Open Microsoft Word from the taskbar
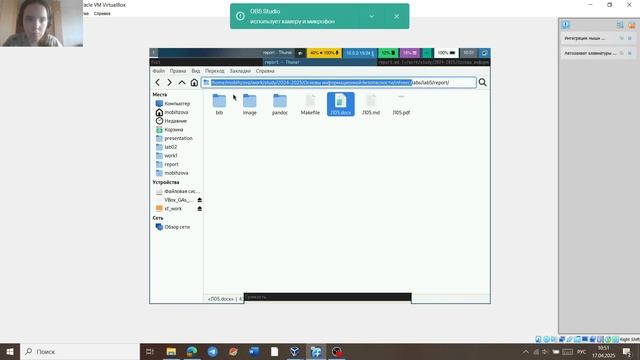 (x=254, y=351)
